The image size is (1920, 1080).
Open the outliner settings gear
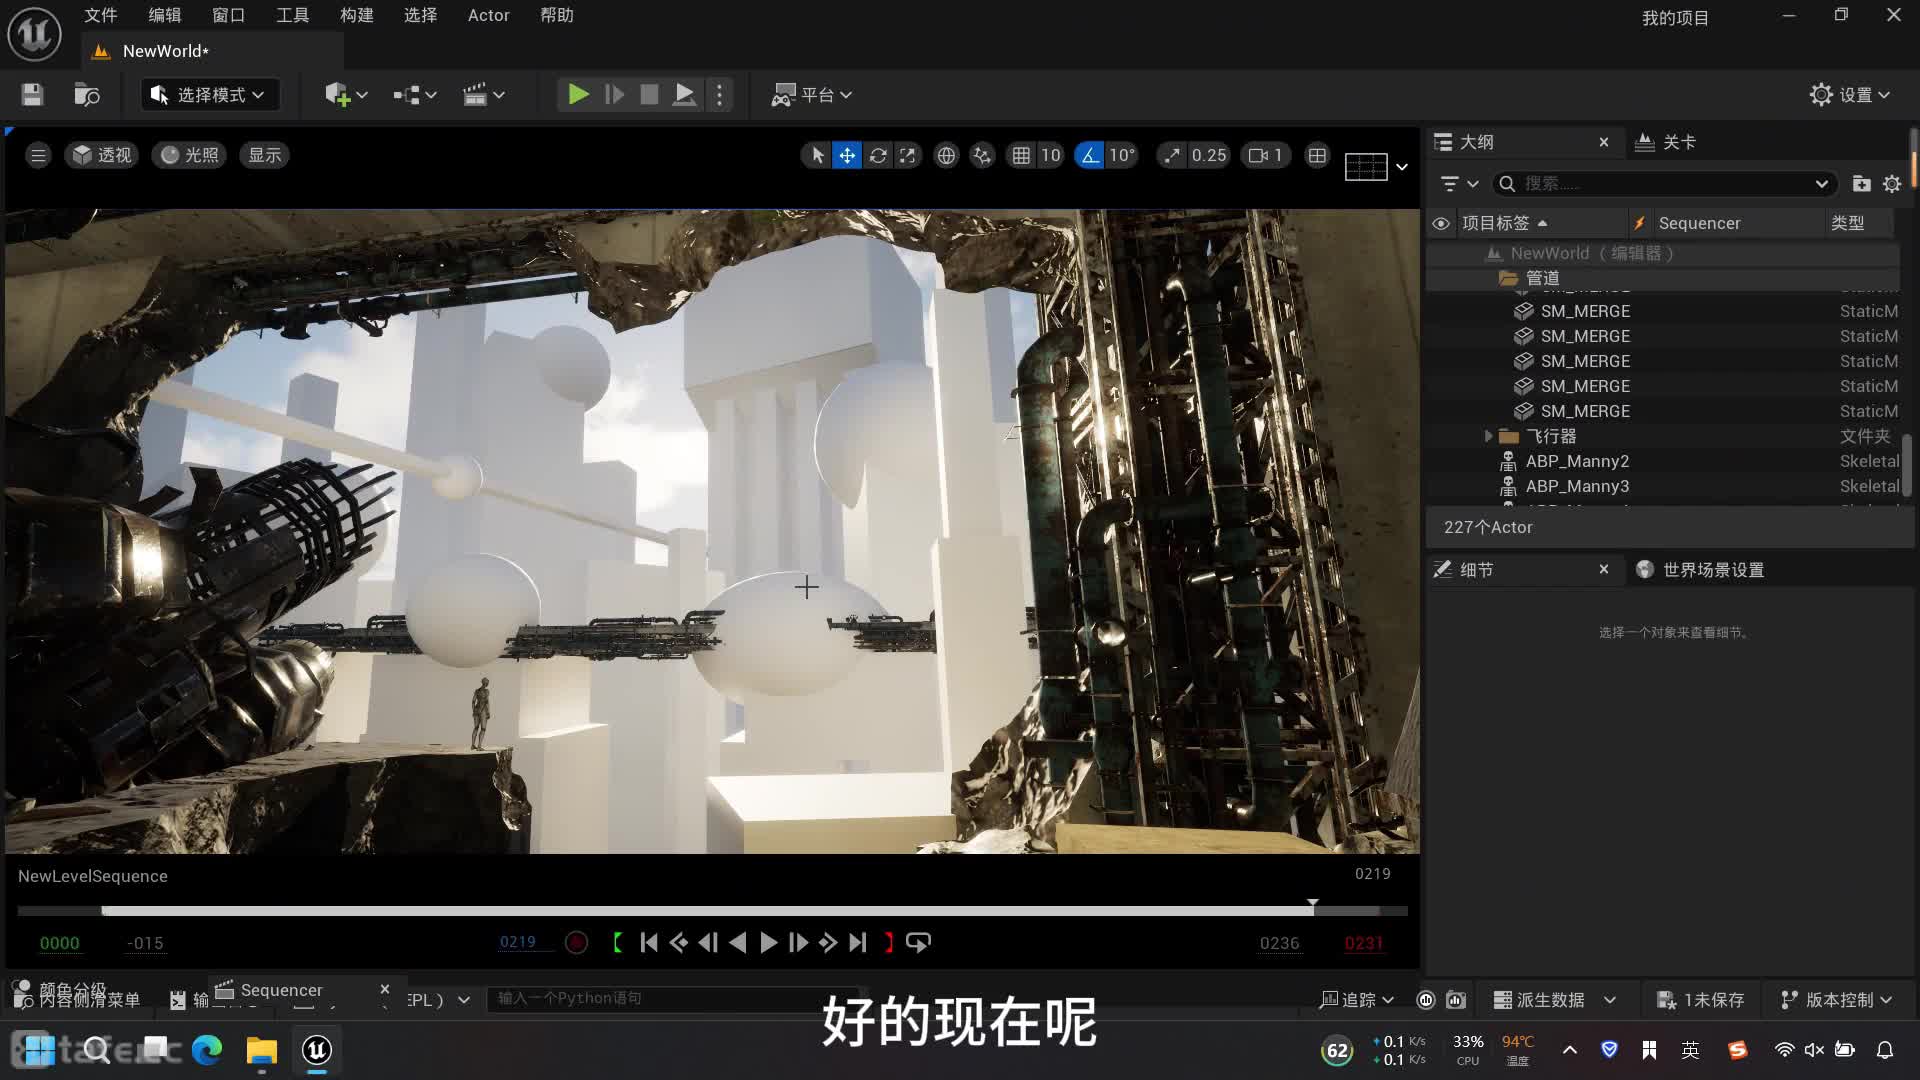click(1892, 184)
